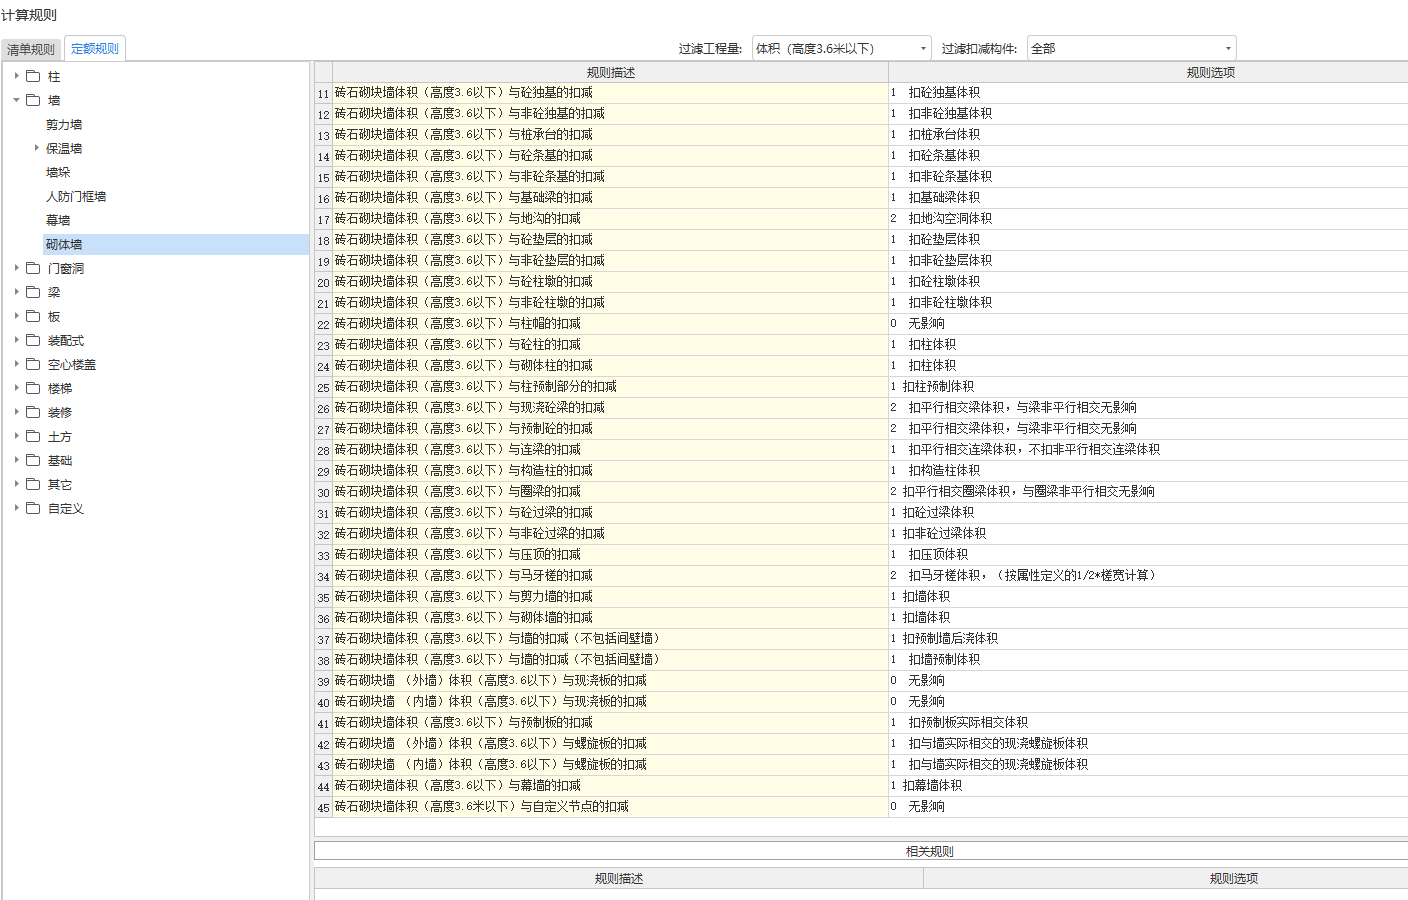The height and width of the screenshot is (900, 1408).
Task: Click option 扣预制墙后浇体积 in row 37
Action: 950,639
